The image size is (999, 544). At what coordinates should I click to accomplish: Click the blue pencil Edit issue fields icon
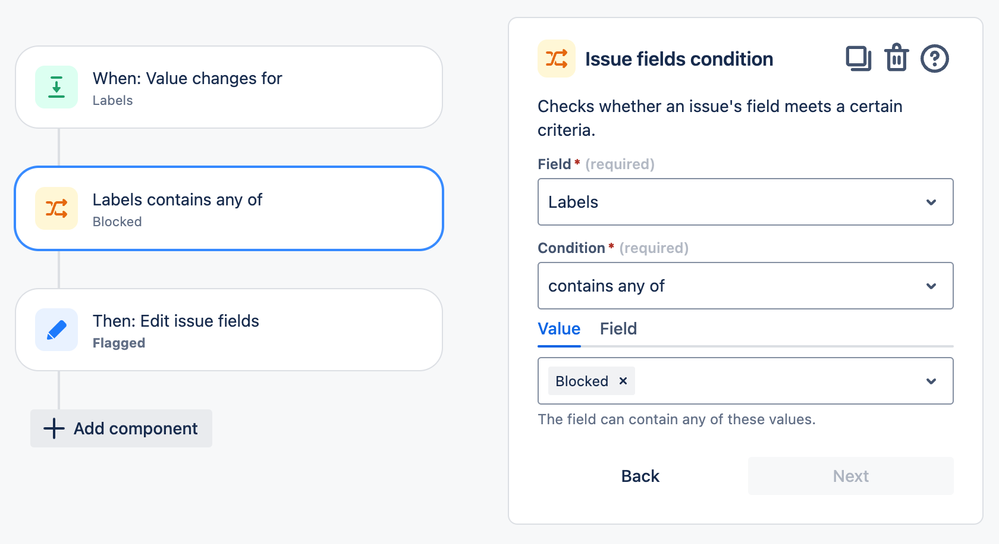tap(57, 330)
